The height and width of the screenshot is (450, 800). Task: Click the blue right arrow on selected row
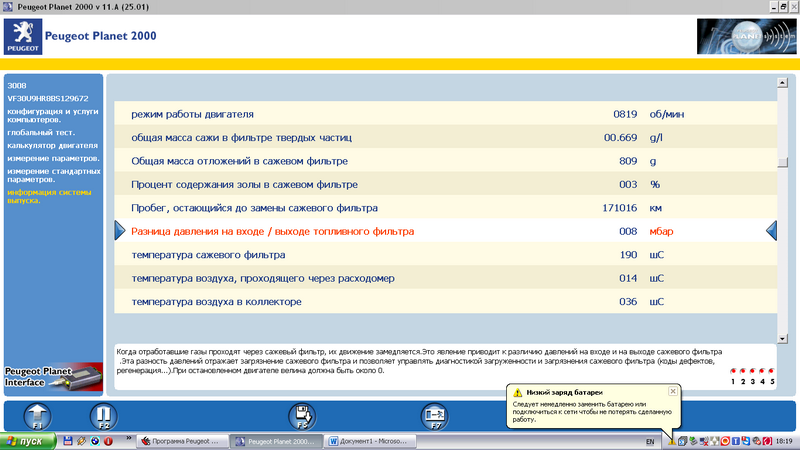(x=122, y=232)
